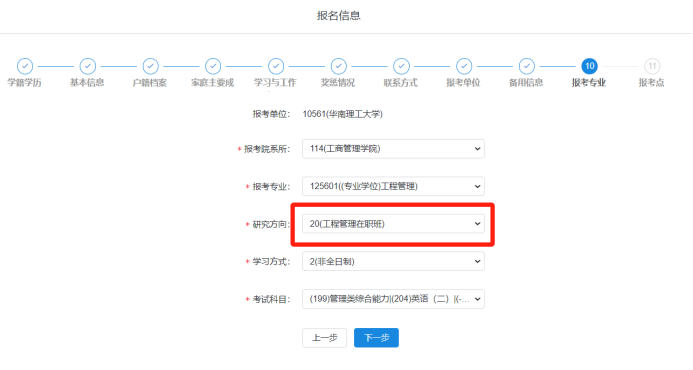The width and height of the screenshot is (693, 370).
Task: Select the 报考专业 step label
Action: click(589, 83)
